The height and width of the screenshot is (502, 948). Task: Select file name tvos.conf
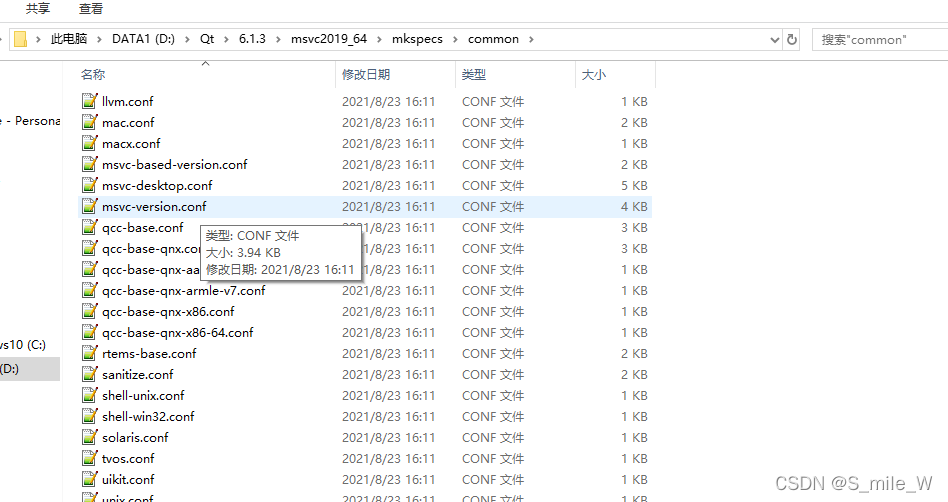click(128, 458)
